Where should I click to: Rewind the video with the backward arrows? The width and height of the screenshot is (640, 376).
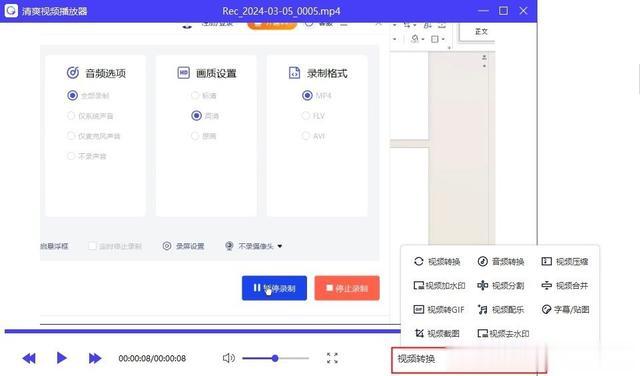(29, 358)
